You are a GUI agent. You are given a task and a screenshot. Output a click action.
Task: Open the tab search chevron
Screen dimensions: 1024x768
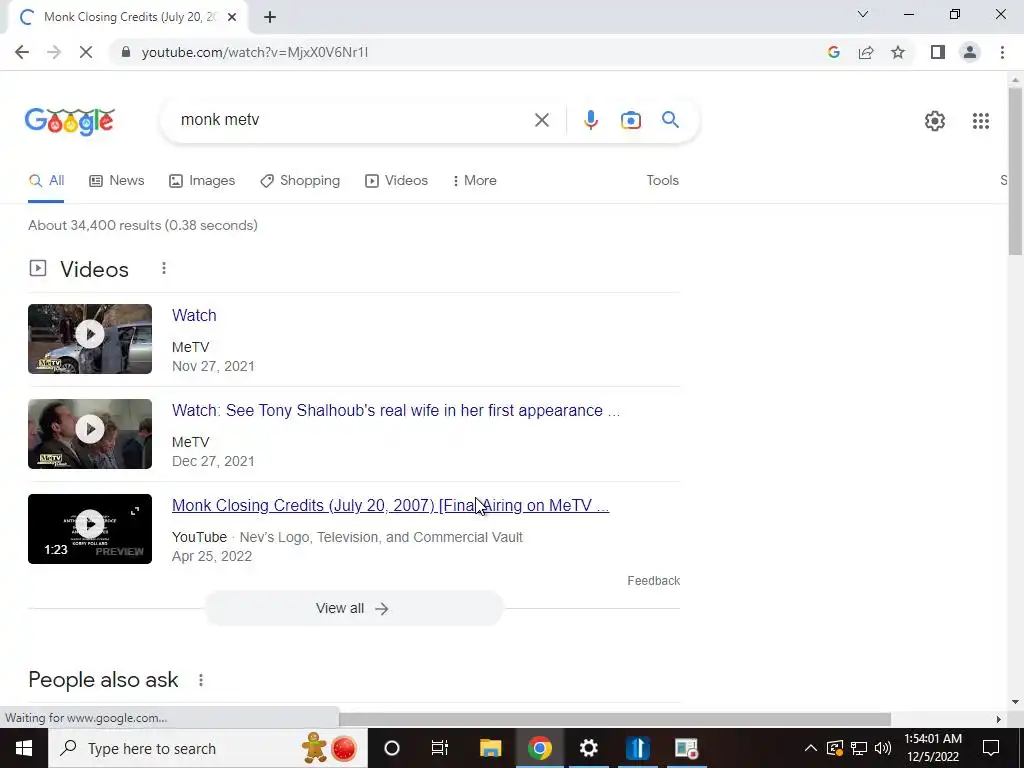863,14
